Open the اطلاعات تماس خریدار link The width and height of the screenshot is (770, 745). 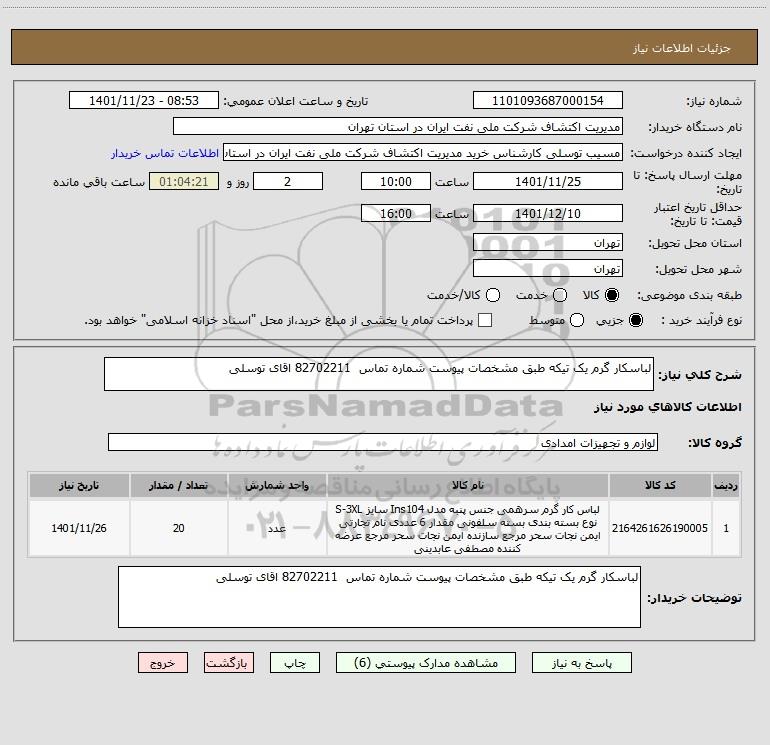pyautogui.click(x=165, y=153)
